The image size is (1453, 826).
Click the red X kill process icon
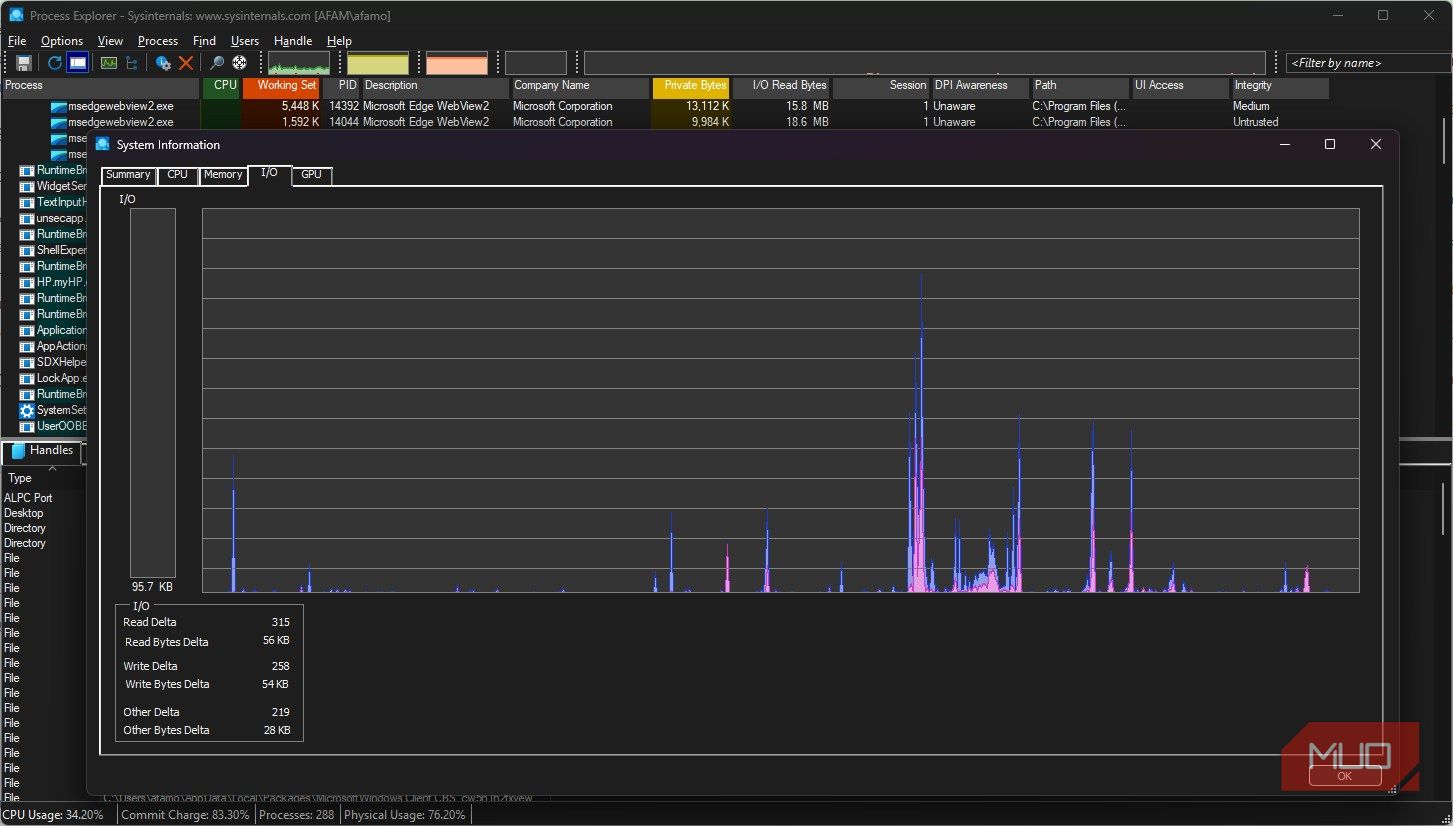coord(186,63)
